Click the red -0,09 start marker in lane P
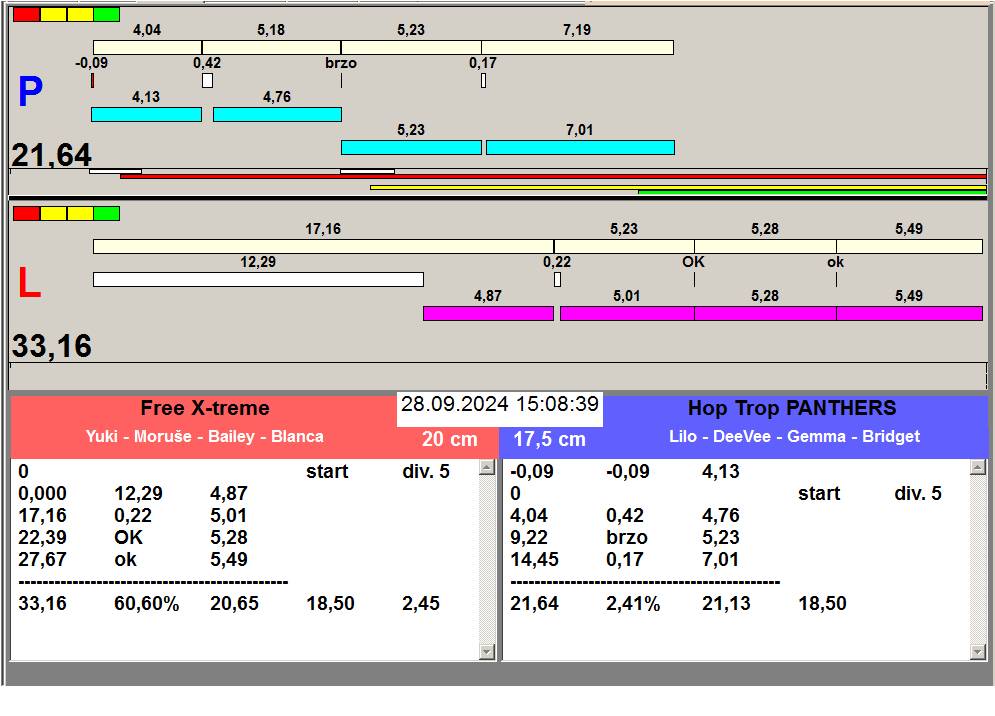Screen dimensions: 995x716 pyautogui.click(x=93, y=81)
